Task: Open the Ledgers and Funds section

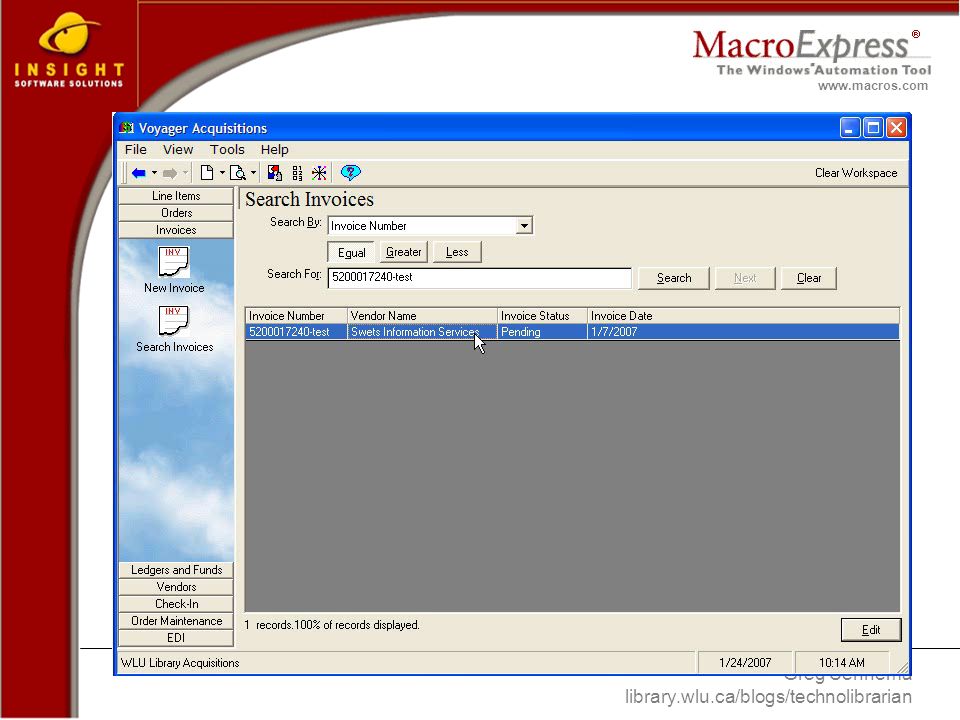Action: [176, 570]
